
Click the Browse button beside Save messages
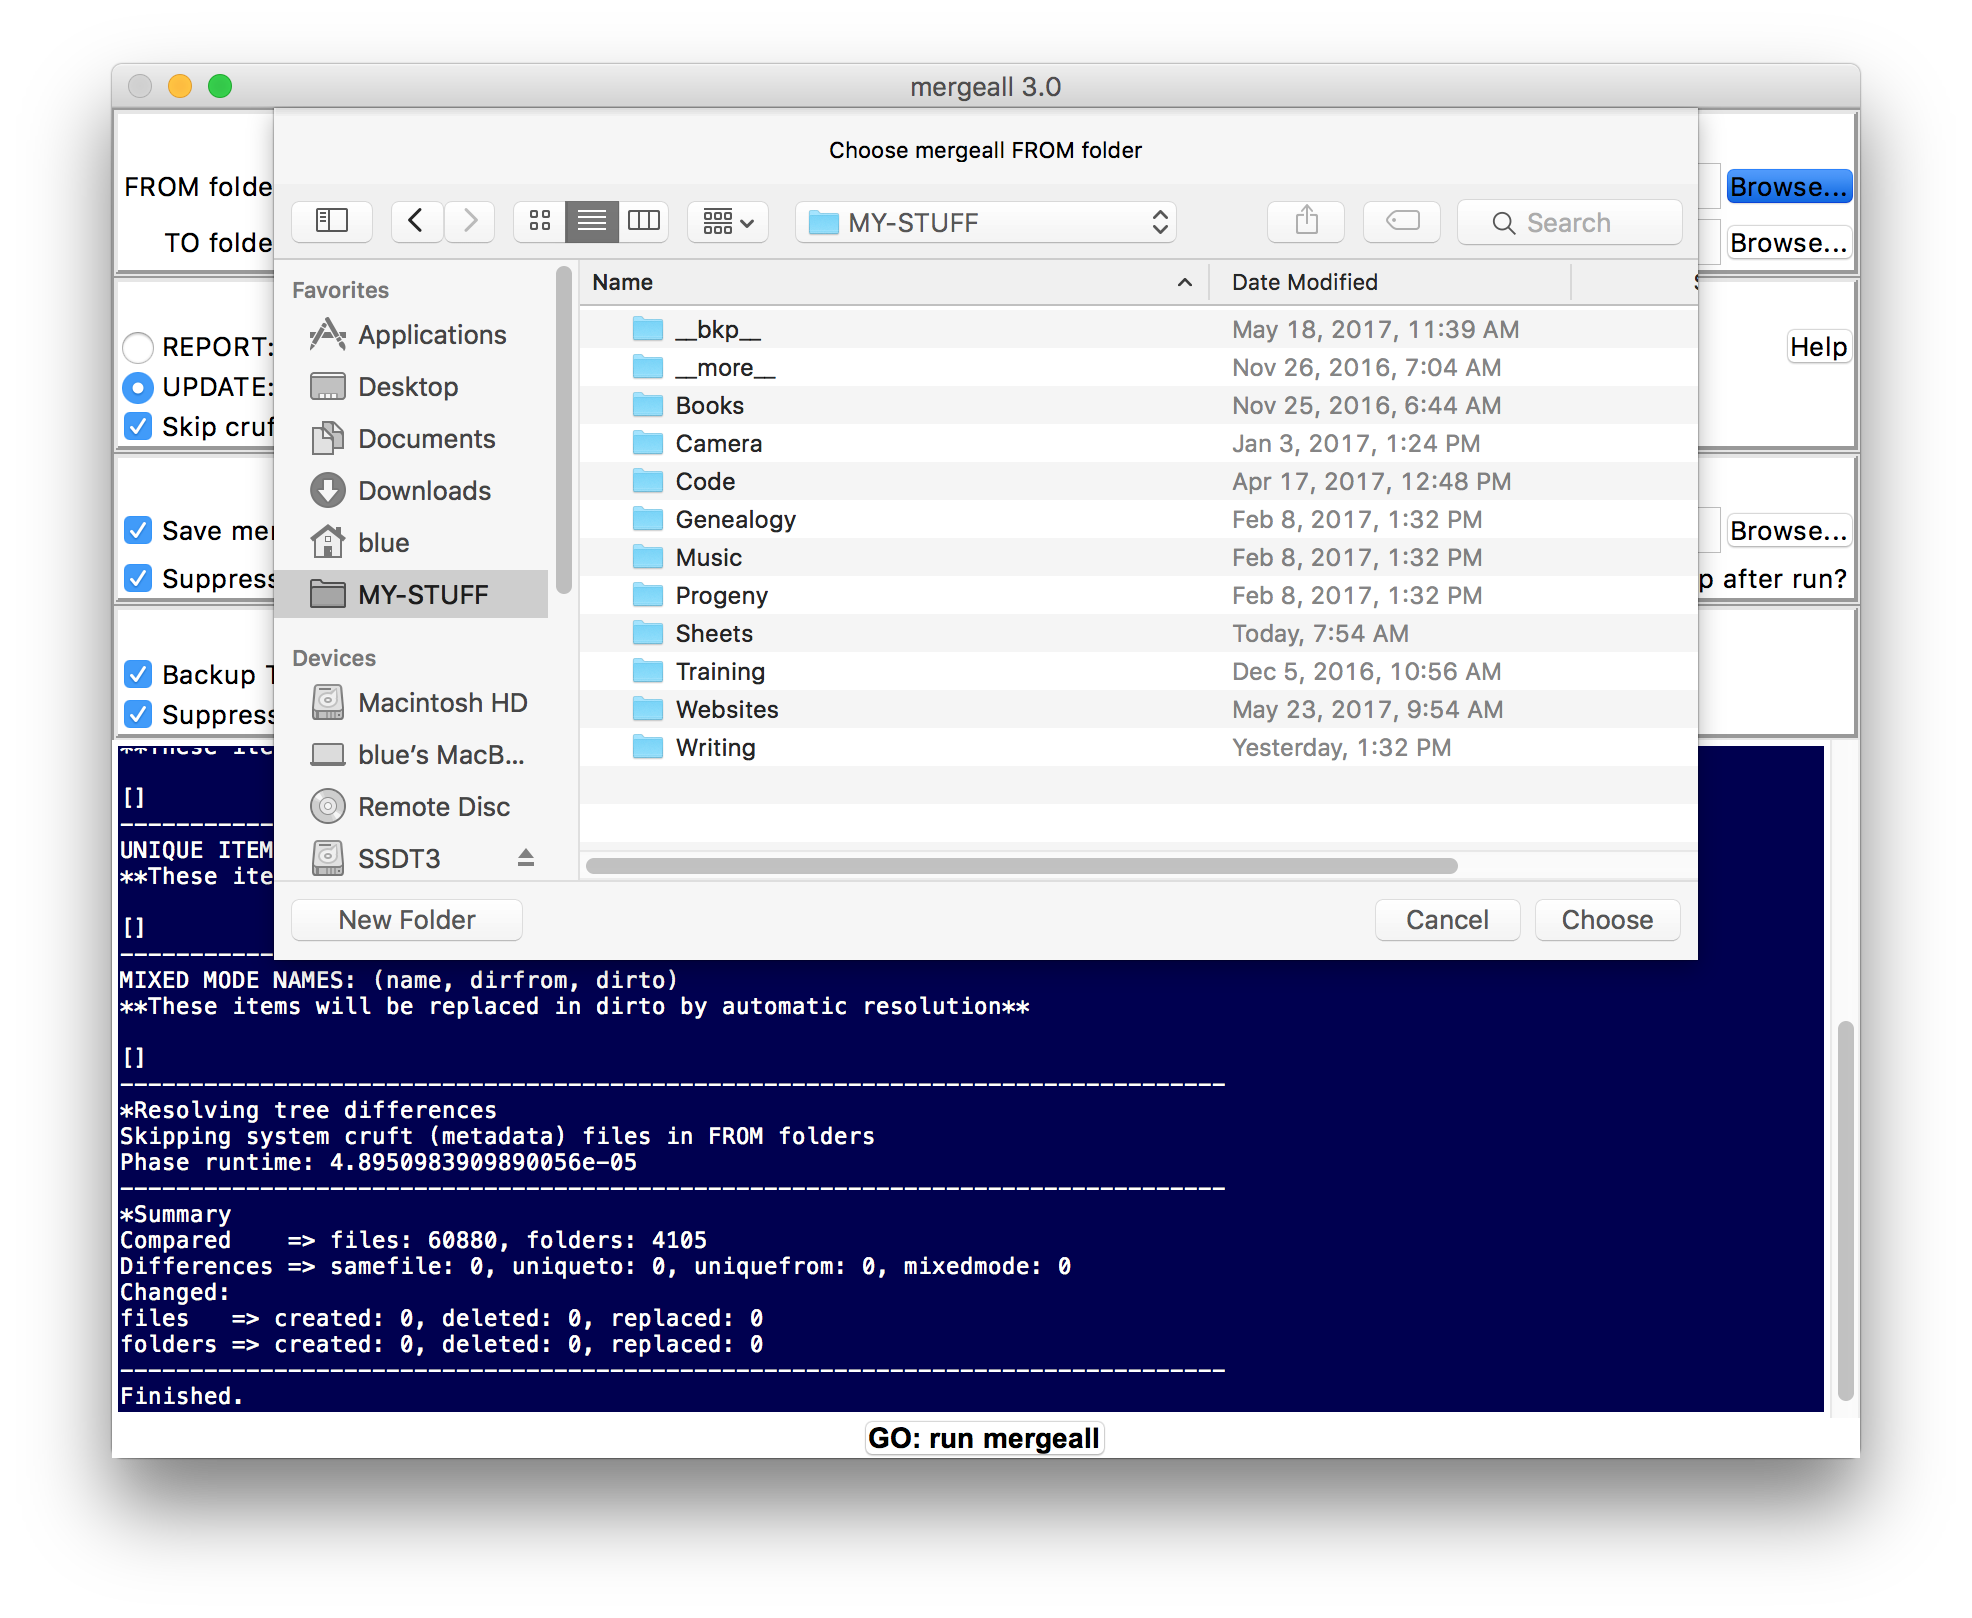coord(1788,531)
